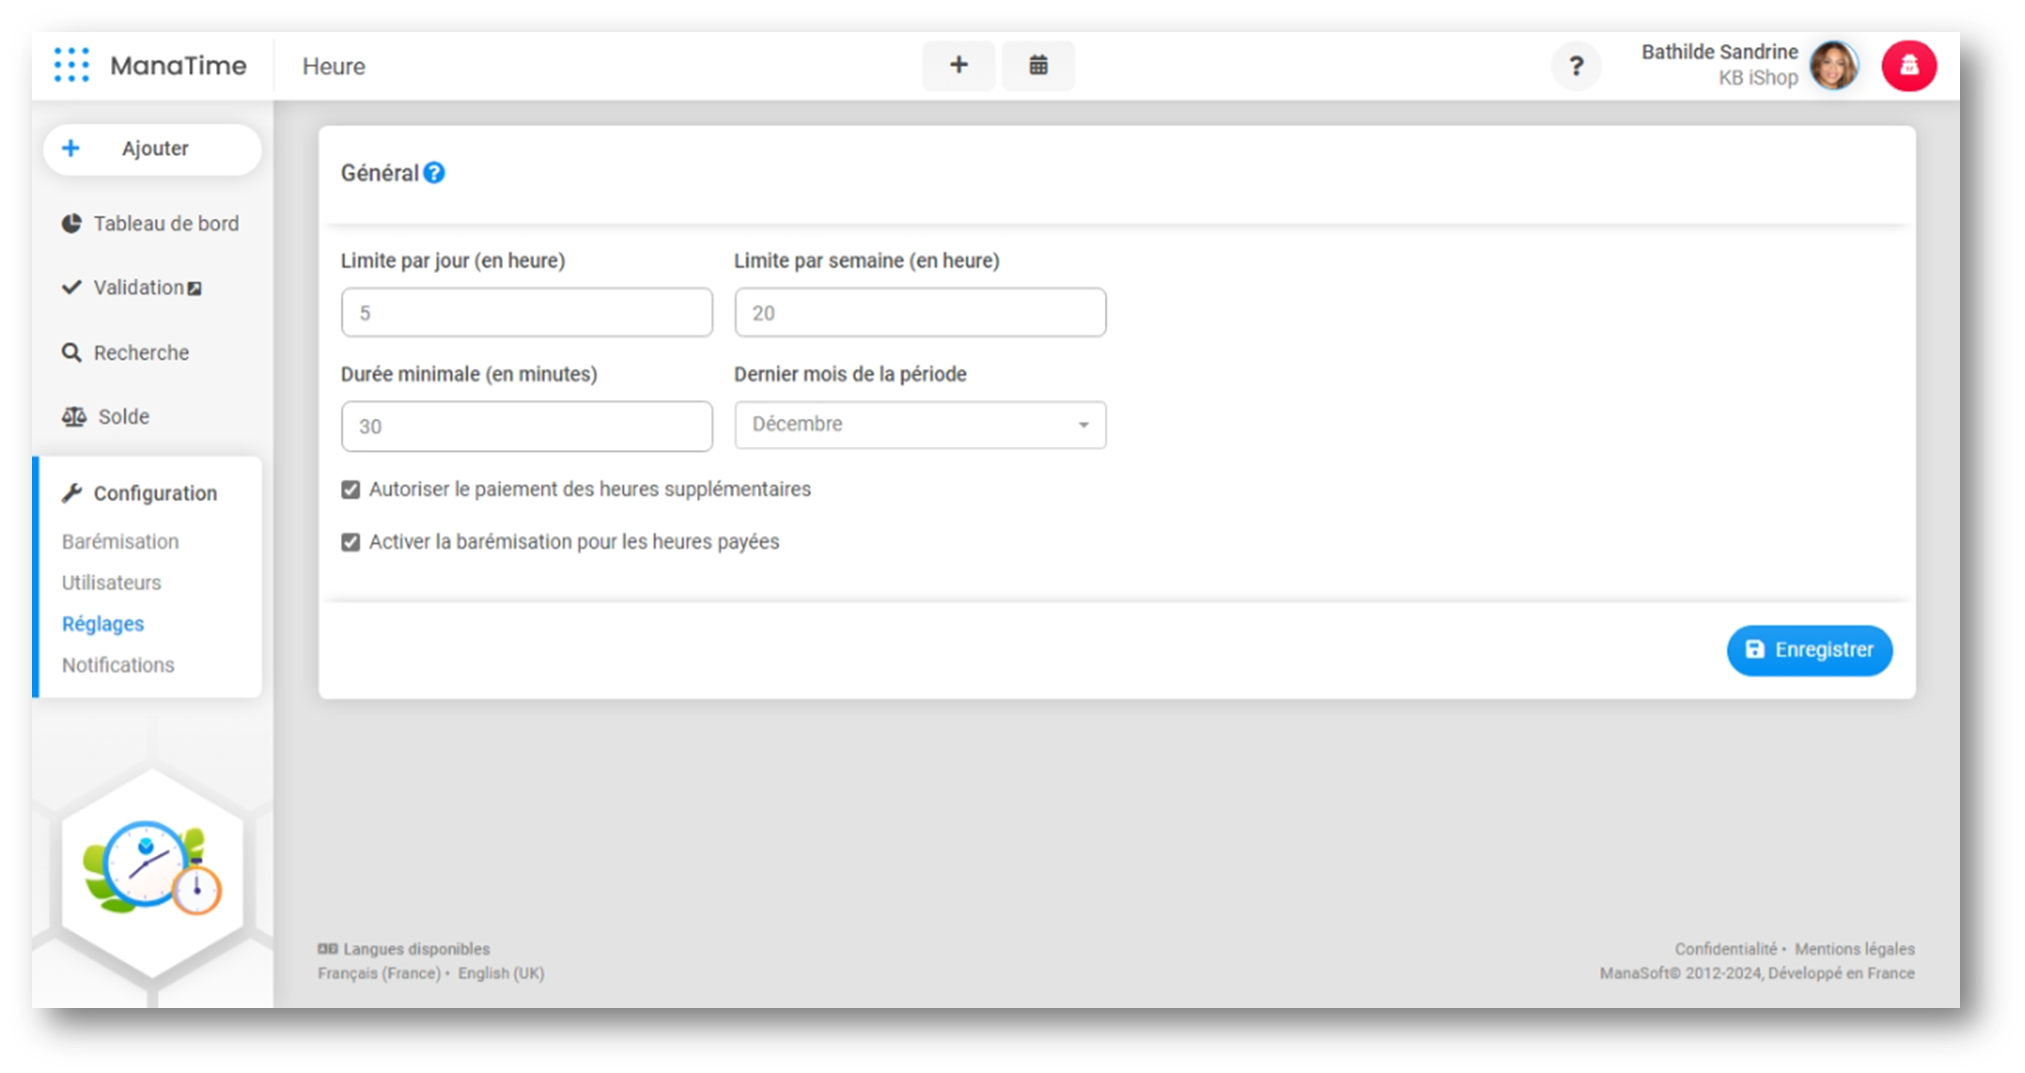The width and height of the screenshot is (2025, 1073).
Task: Uncheck Activer la barémisation checkbox
Action: (351, 542)
